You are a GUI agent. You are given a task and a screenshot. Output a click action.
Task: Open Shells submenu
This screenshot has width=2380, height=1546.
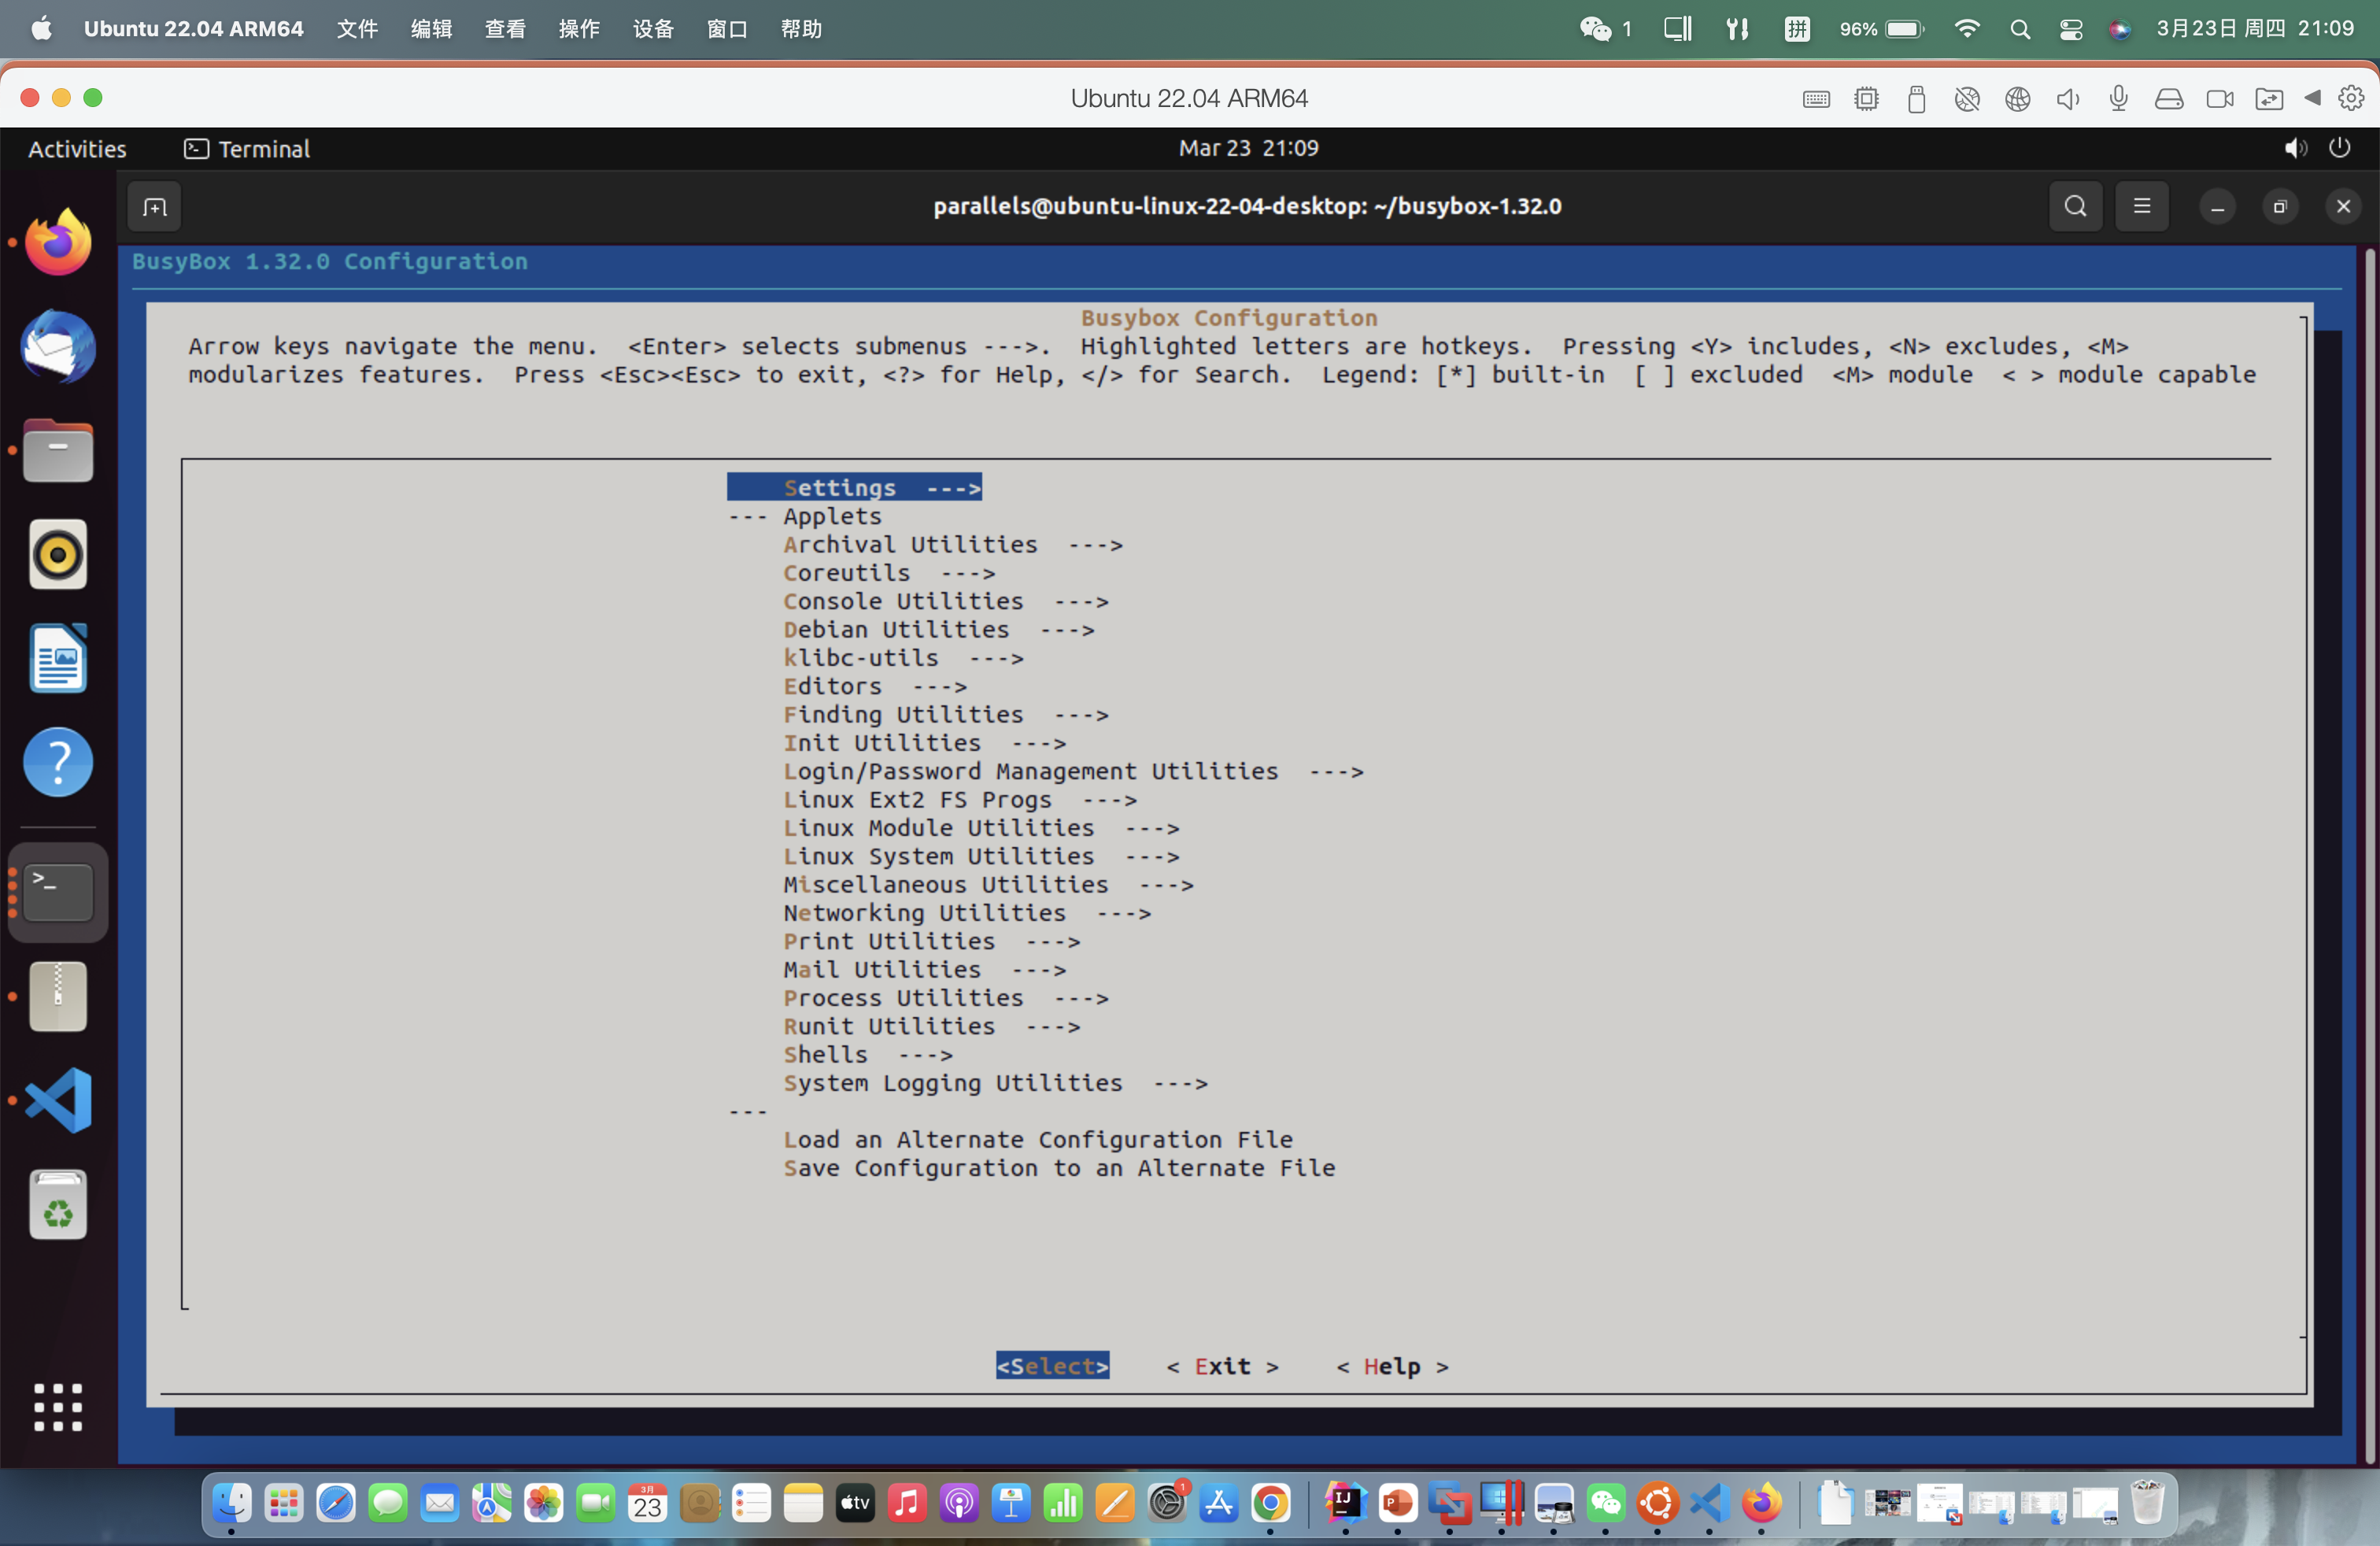pyautogui.click(x=868, y=1054)
